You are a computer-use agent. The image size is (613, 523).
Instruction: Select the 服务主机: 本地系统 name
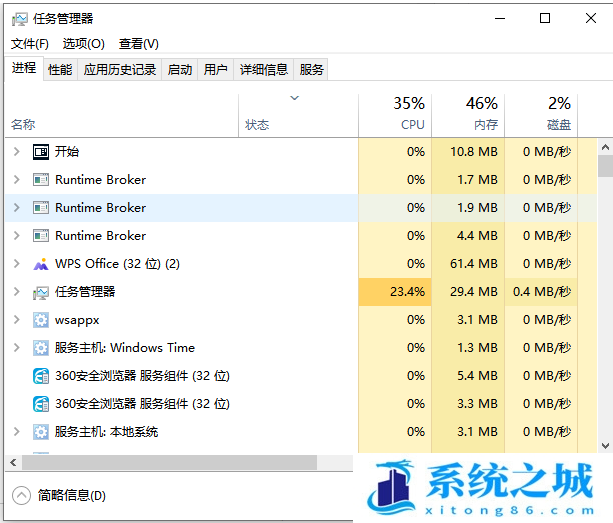point(106,432)
